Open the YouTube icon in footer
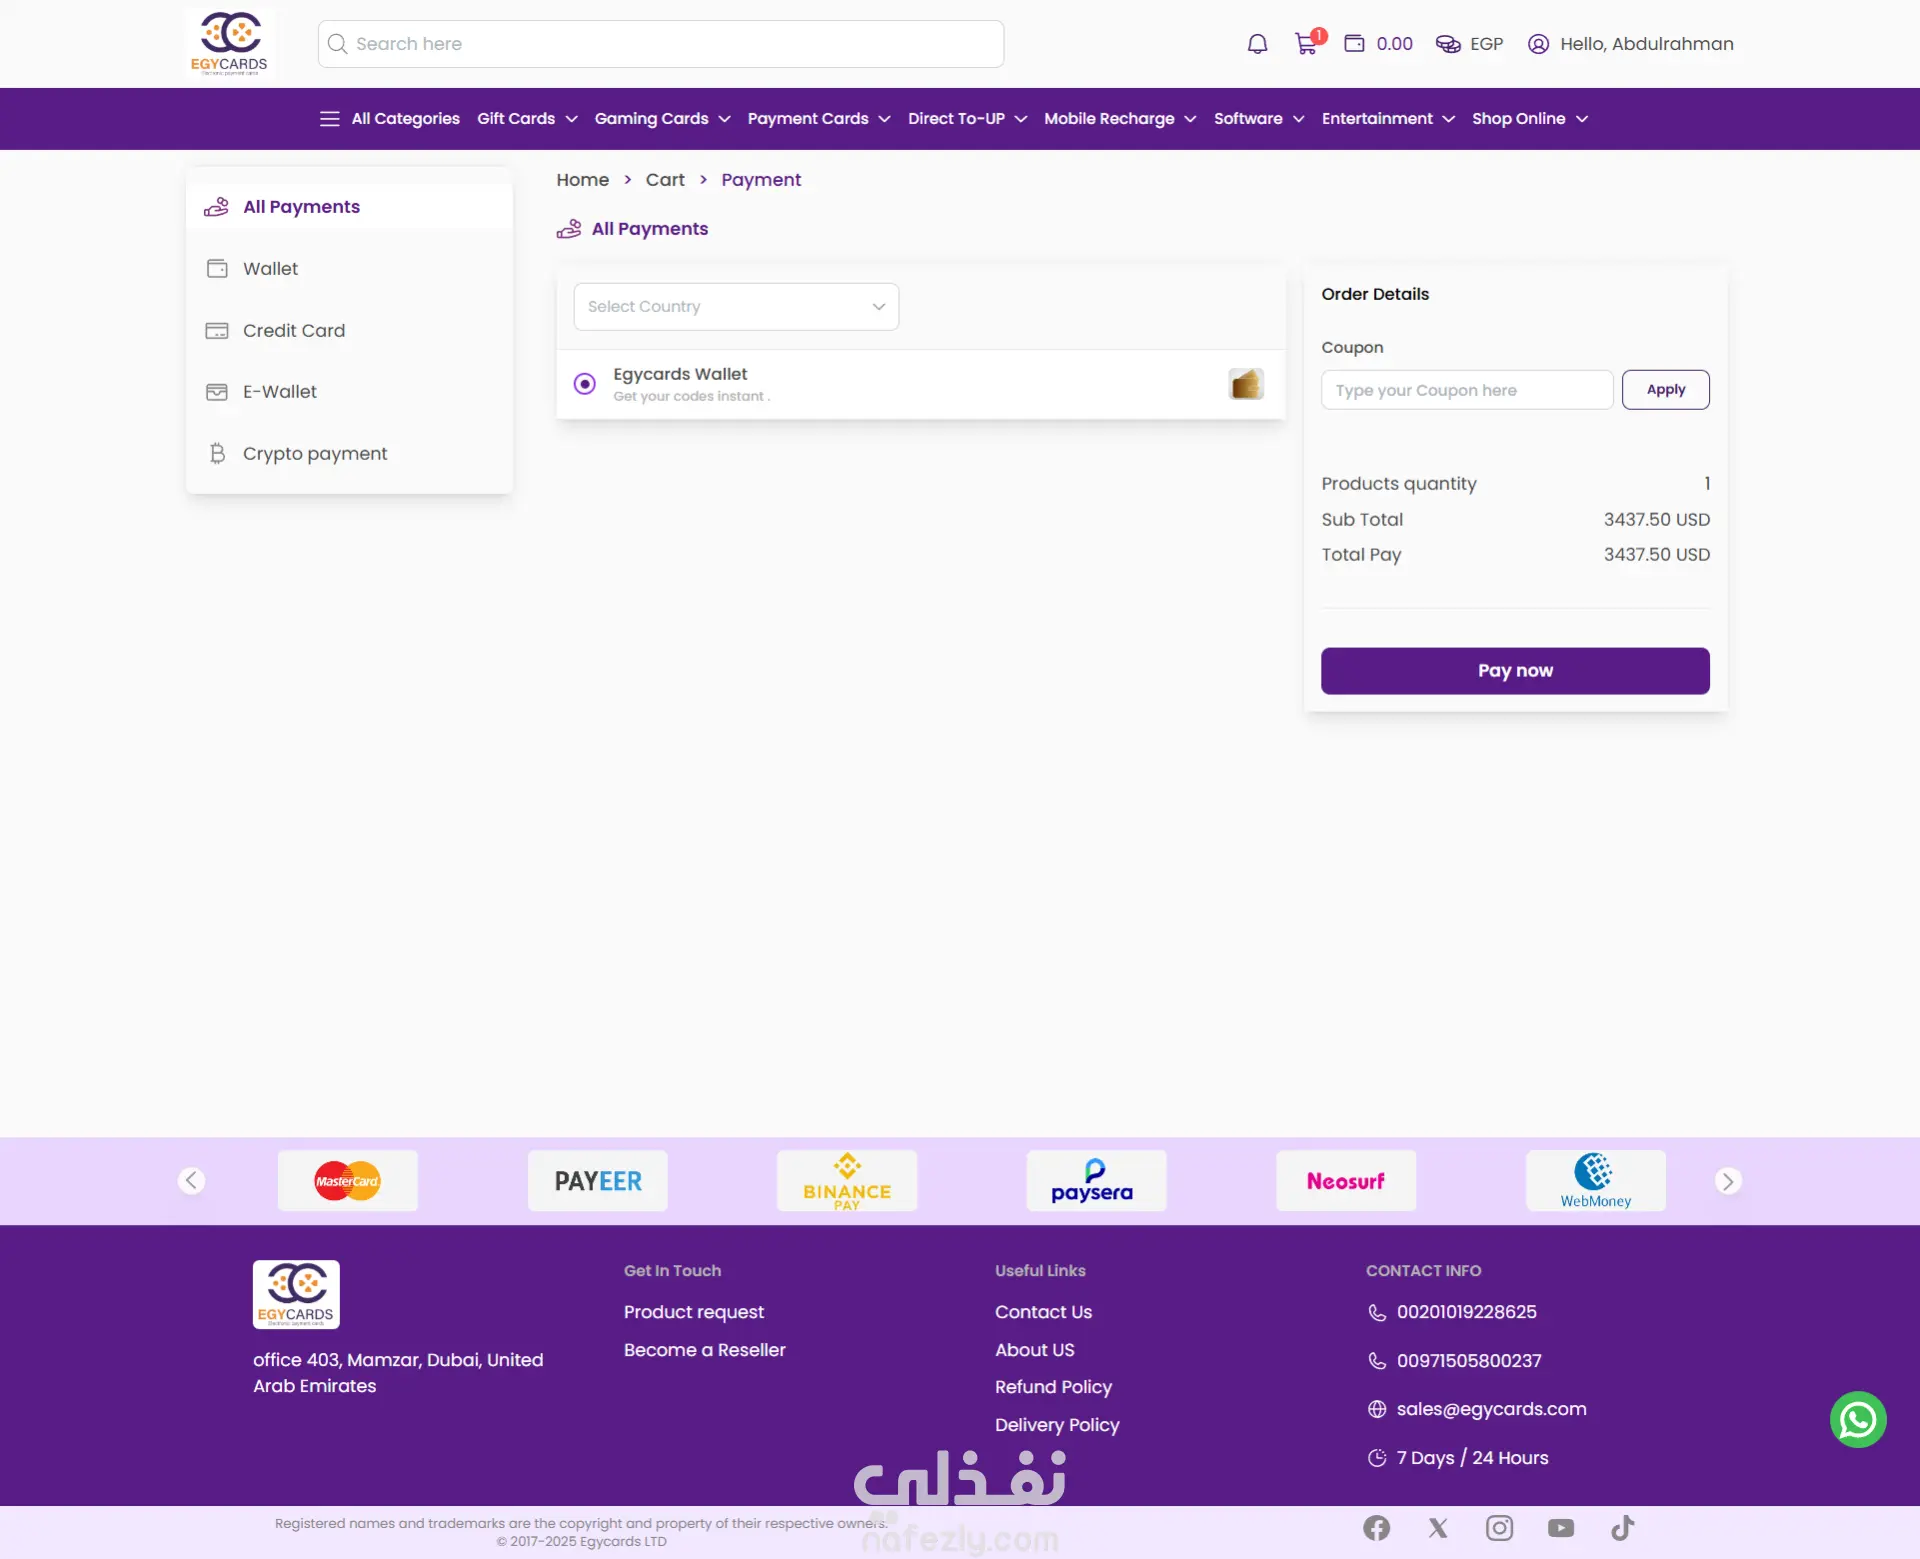The height and width of the screenshot is (1559, 1920). click(1561, 1528)
